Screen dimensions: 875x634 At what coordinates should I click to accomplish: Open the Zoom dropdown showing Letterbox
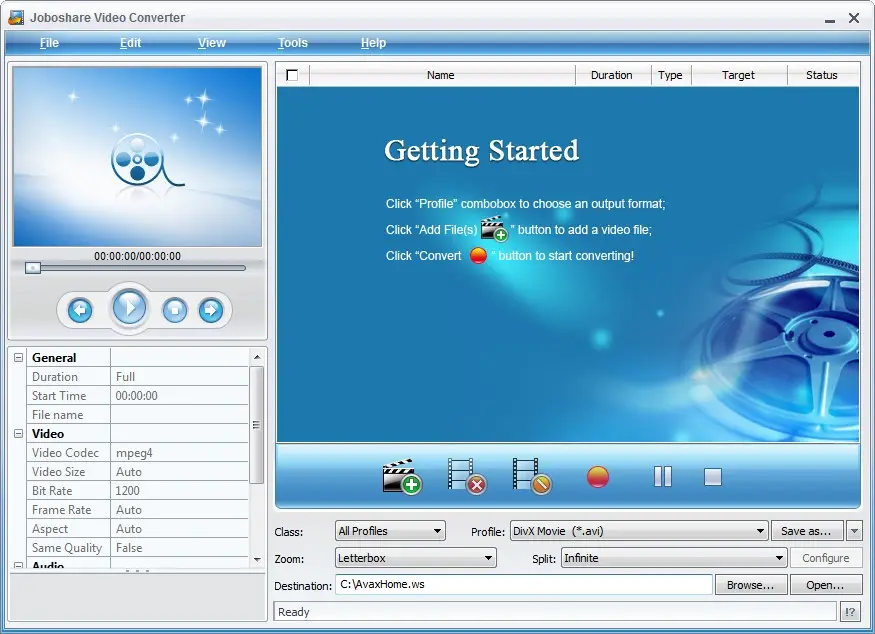[x=416, y=558]
